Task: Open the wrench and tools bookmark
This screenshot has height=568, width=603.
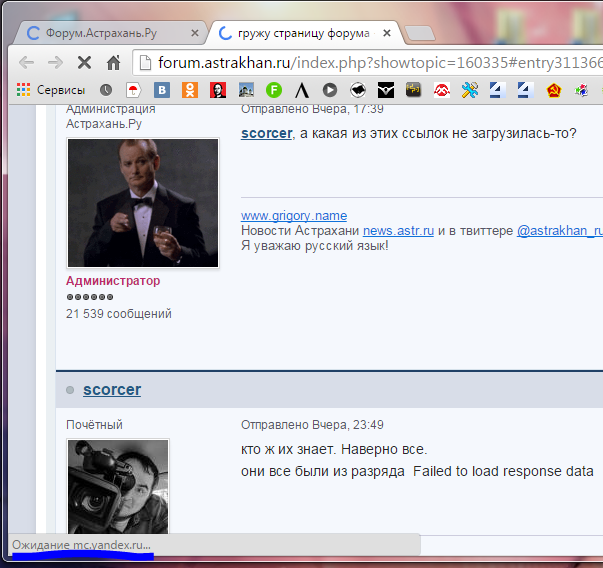Action: point(470,90)
